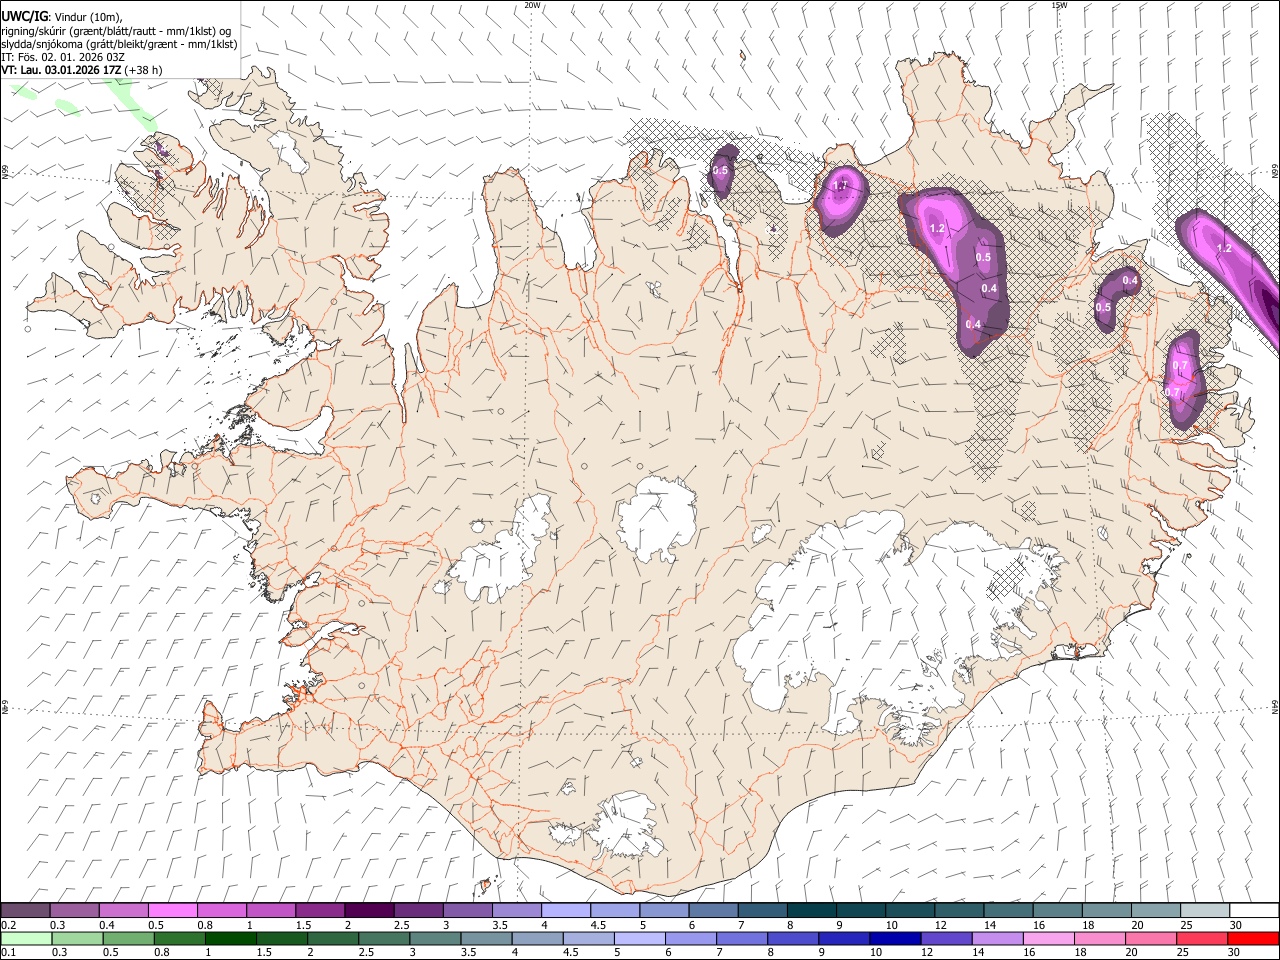Click the bold UWC/IG title text
This screenshot has height=960, width=1280.
click(x=24, y=16)
